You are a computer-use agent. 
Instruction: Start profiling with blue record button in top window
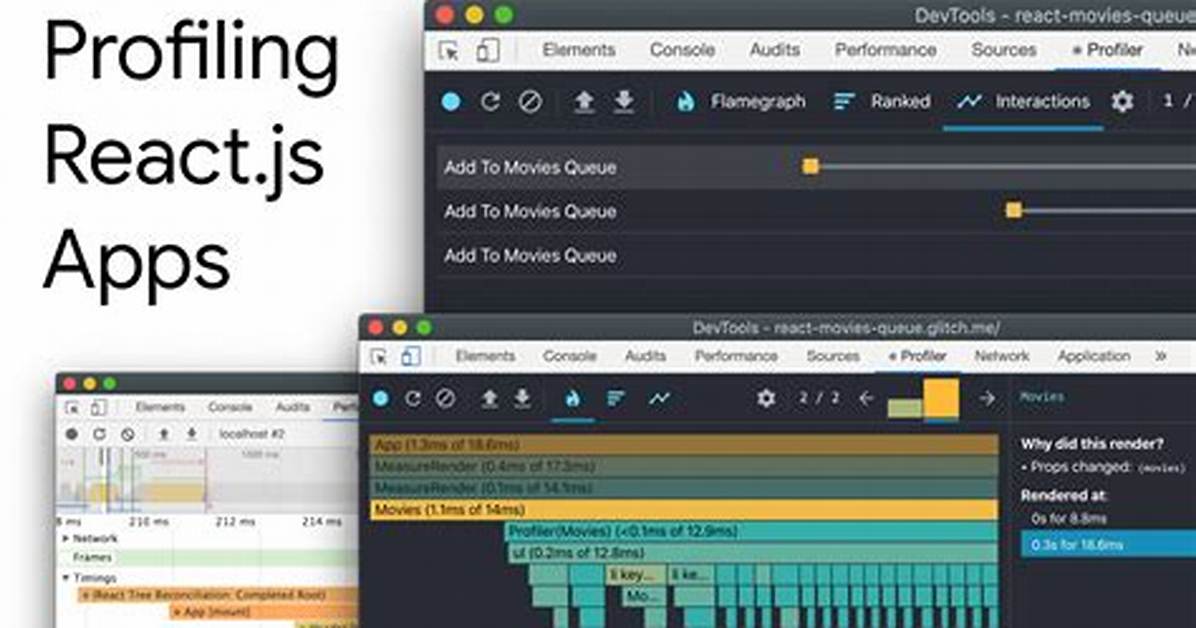click(x=451, y=101)
